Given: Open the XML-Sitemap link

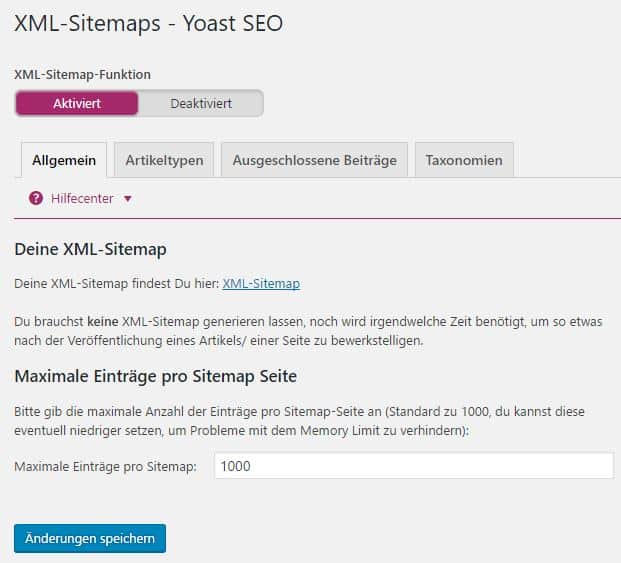Looking at the screenshot, I should 261,283.
